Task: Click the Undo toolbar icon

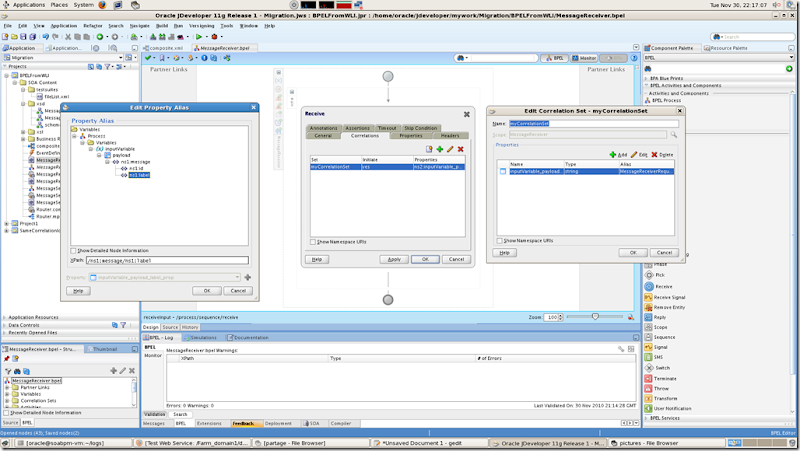Action: pos(46,37)
